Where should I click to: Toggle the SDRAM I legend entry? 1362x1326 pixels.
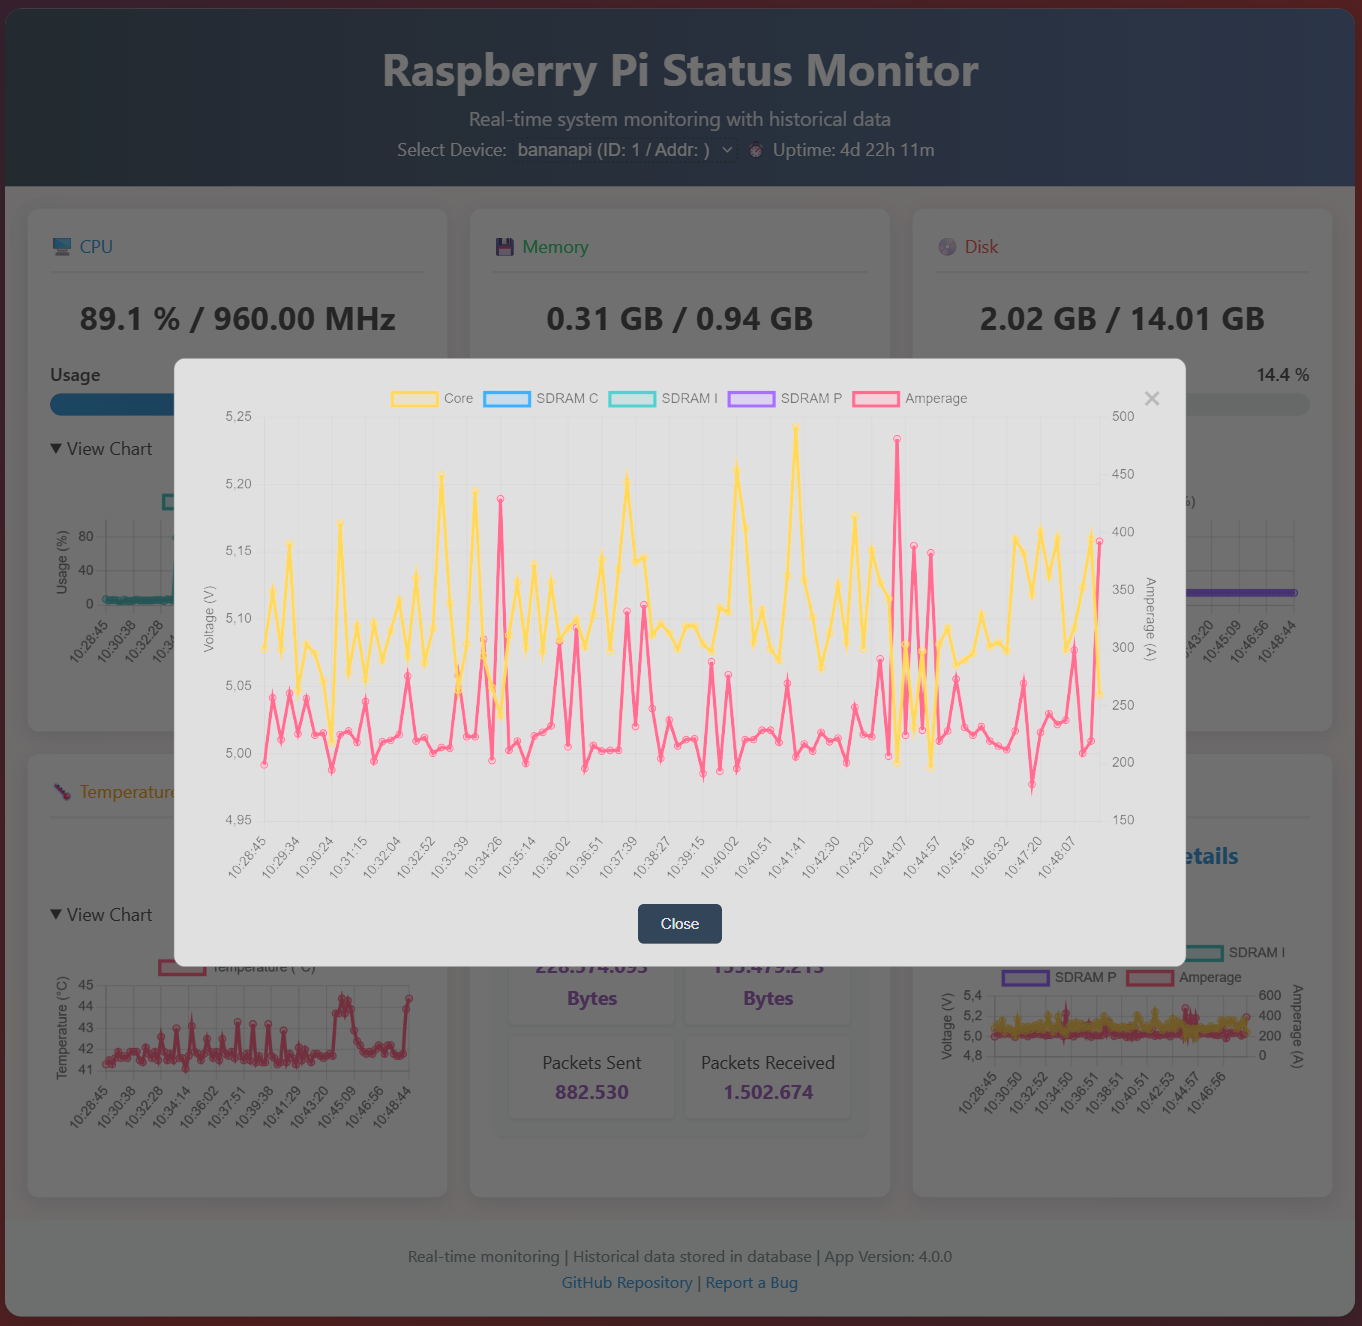pyautogui.click(x=663, y=398)
